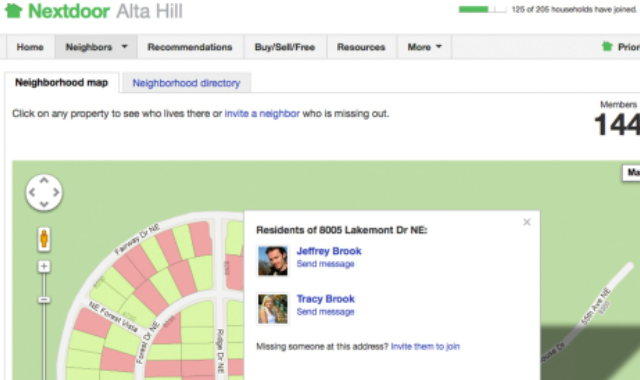The height and width of the screenshot is (380, 640).
Task: Pan the map left with arrow
Action: coord(32,192)
